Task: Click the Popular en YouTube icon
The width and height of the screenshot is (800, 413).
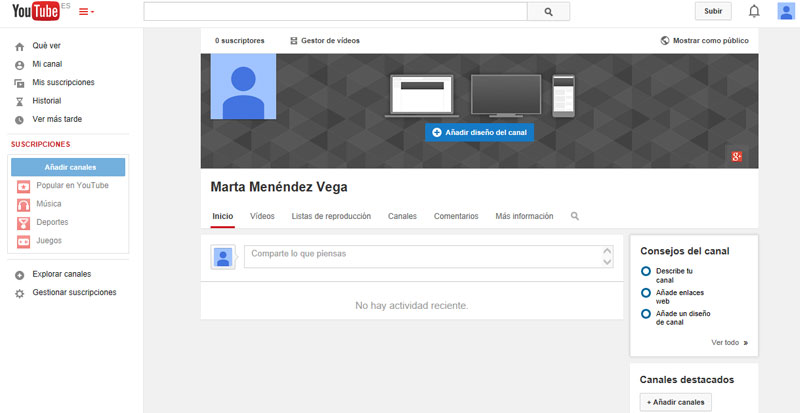Action: click(23, 186)
